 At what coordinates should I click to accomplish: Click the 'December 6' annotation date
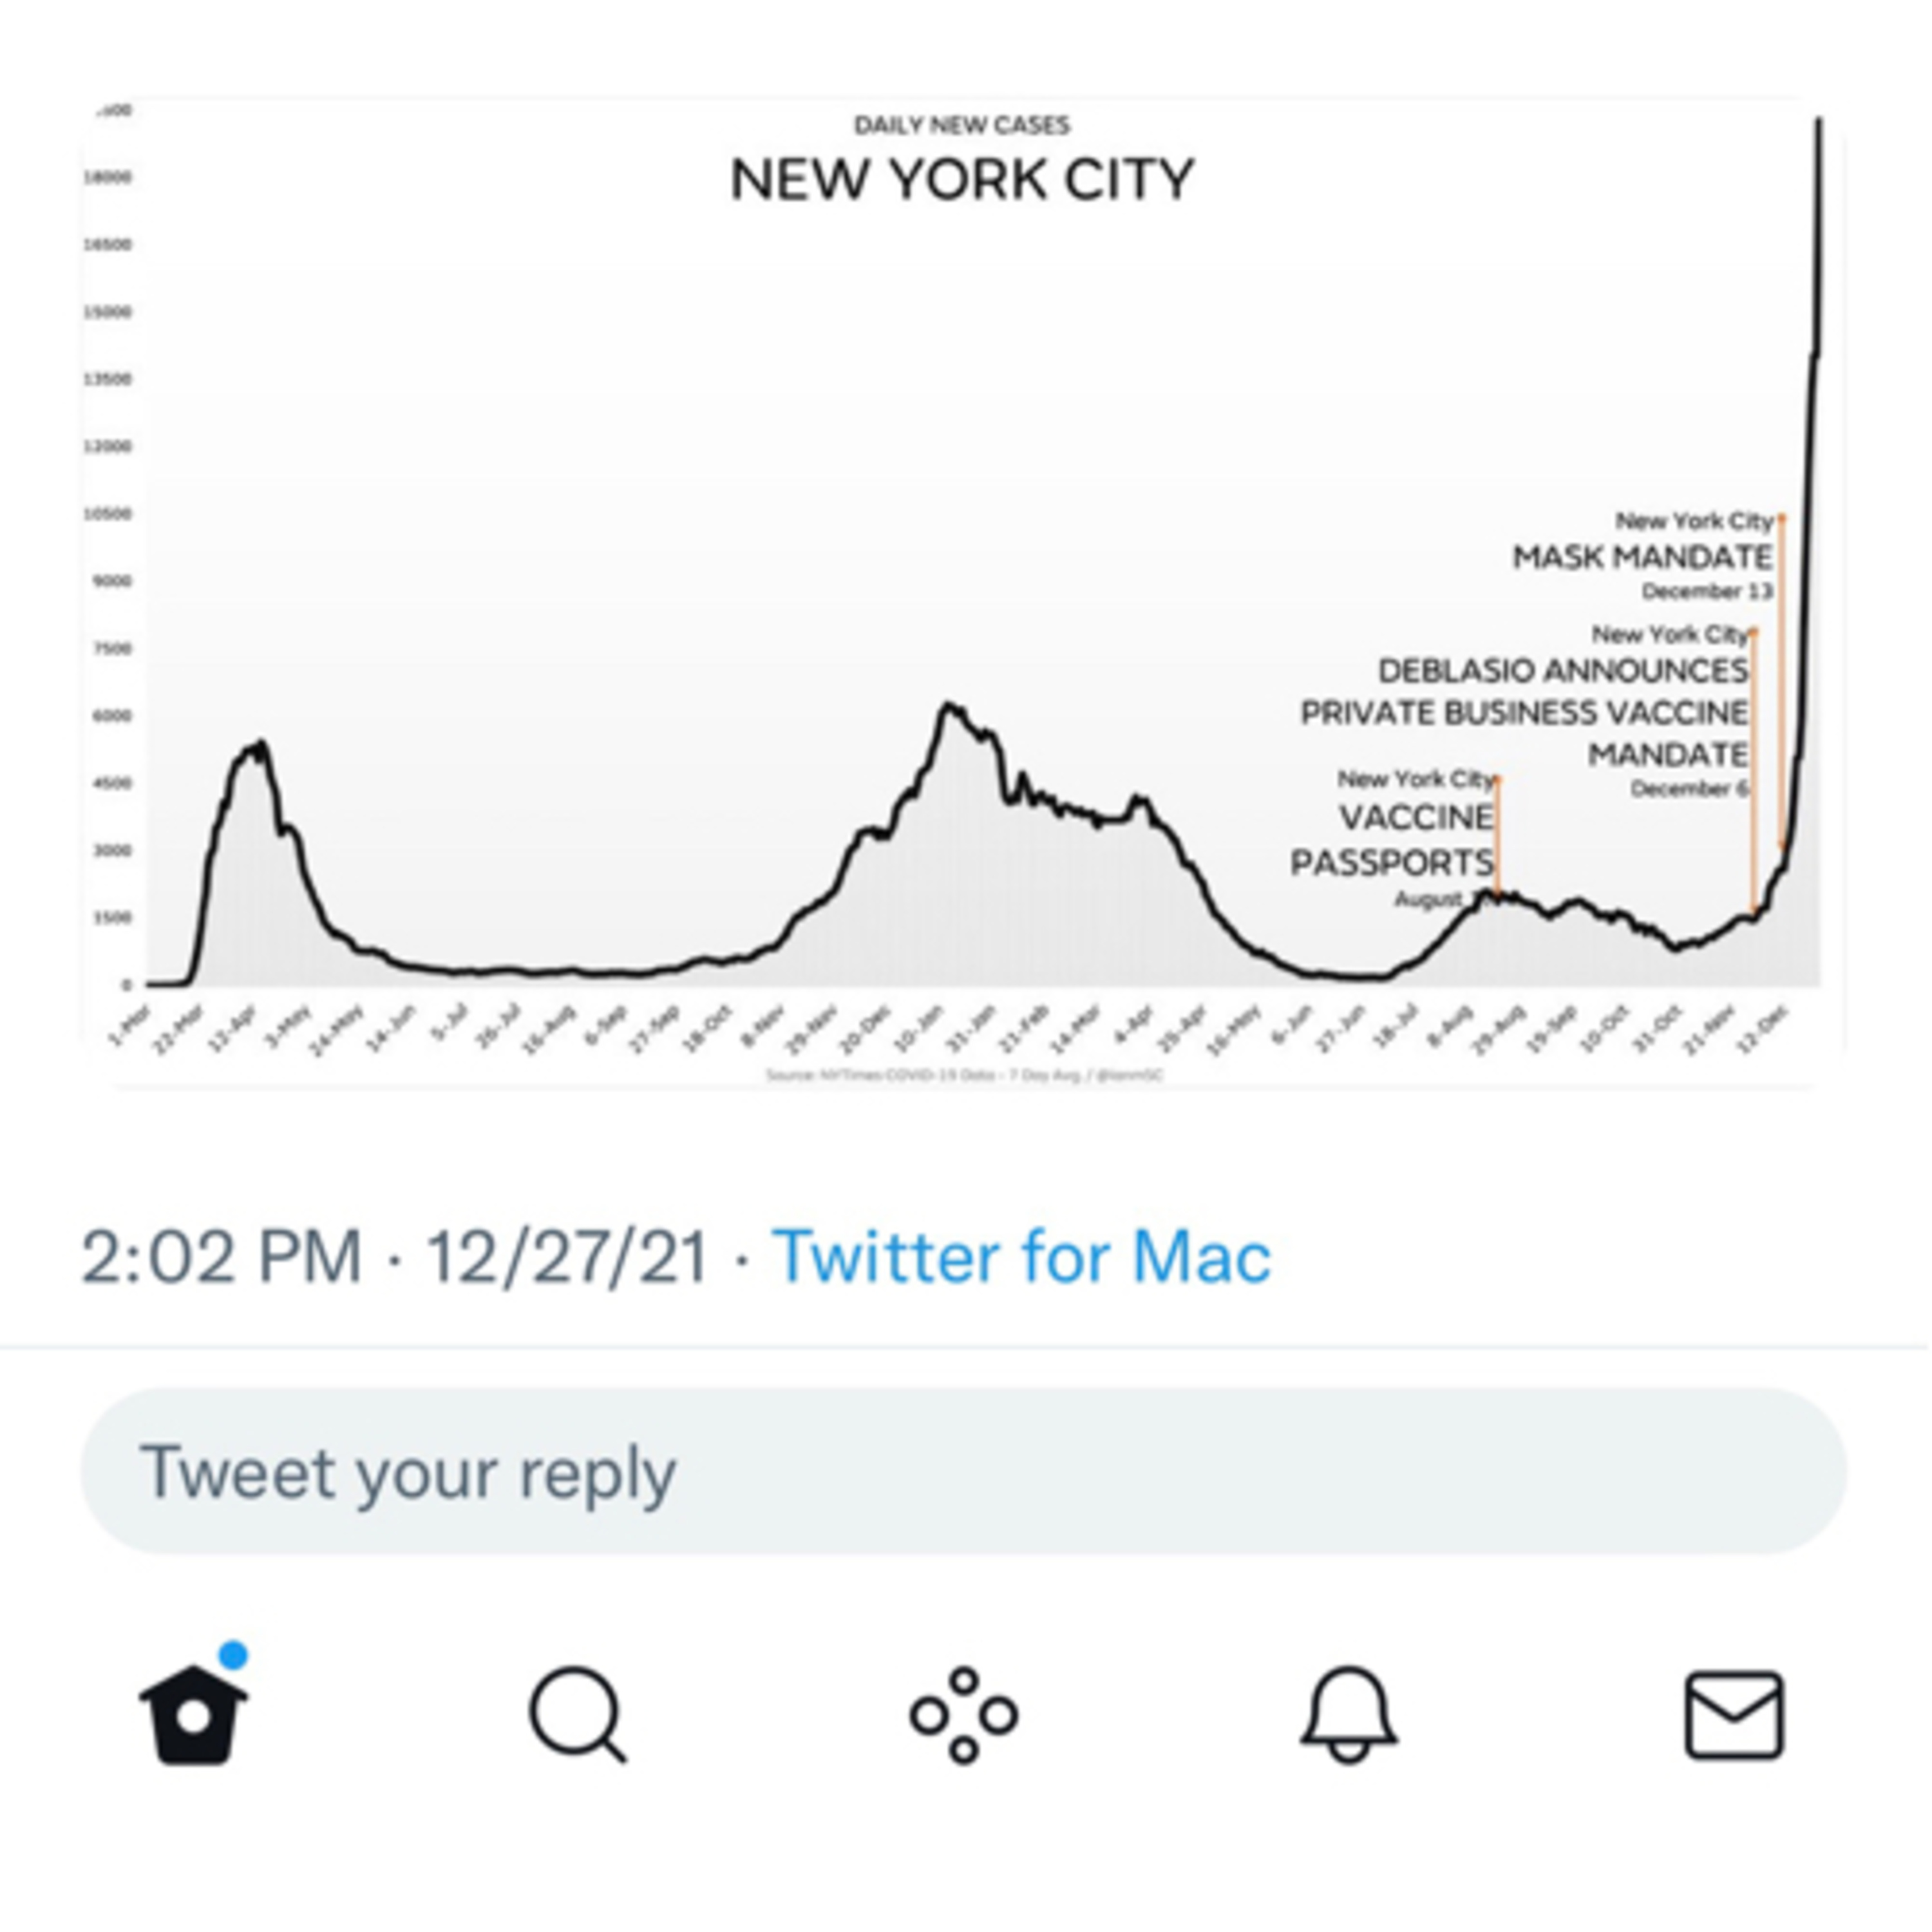1689,789
